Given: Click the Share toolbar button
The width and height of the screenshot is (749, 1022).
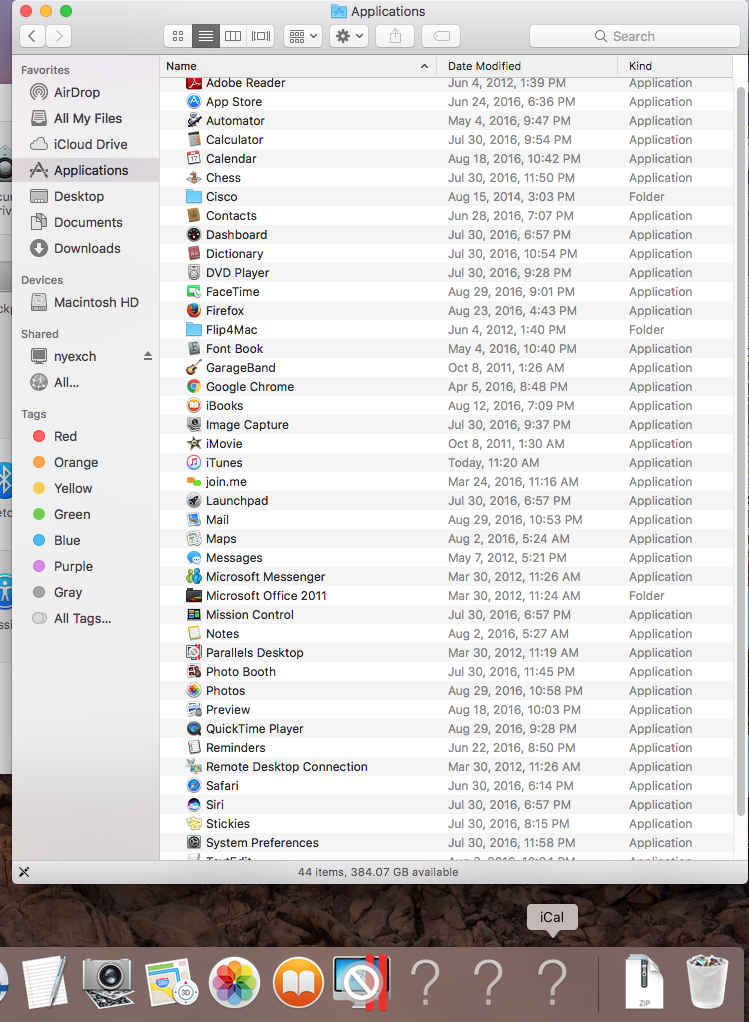Looking at the screenshot, I should click(x=395, y=36).
